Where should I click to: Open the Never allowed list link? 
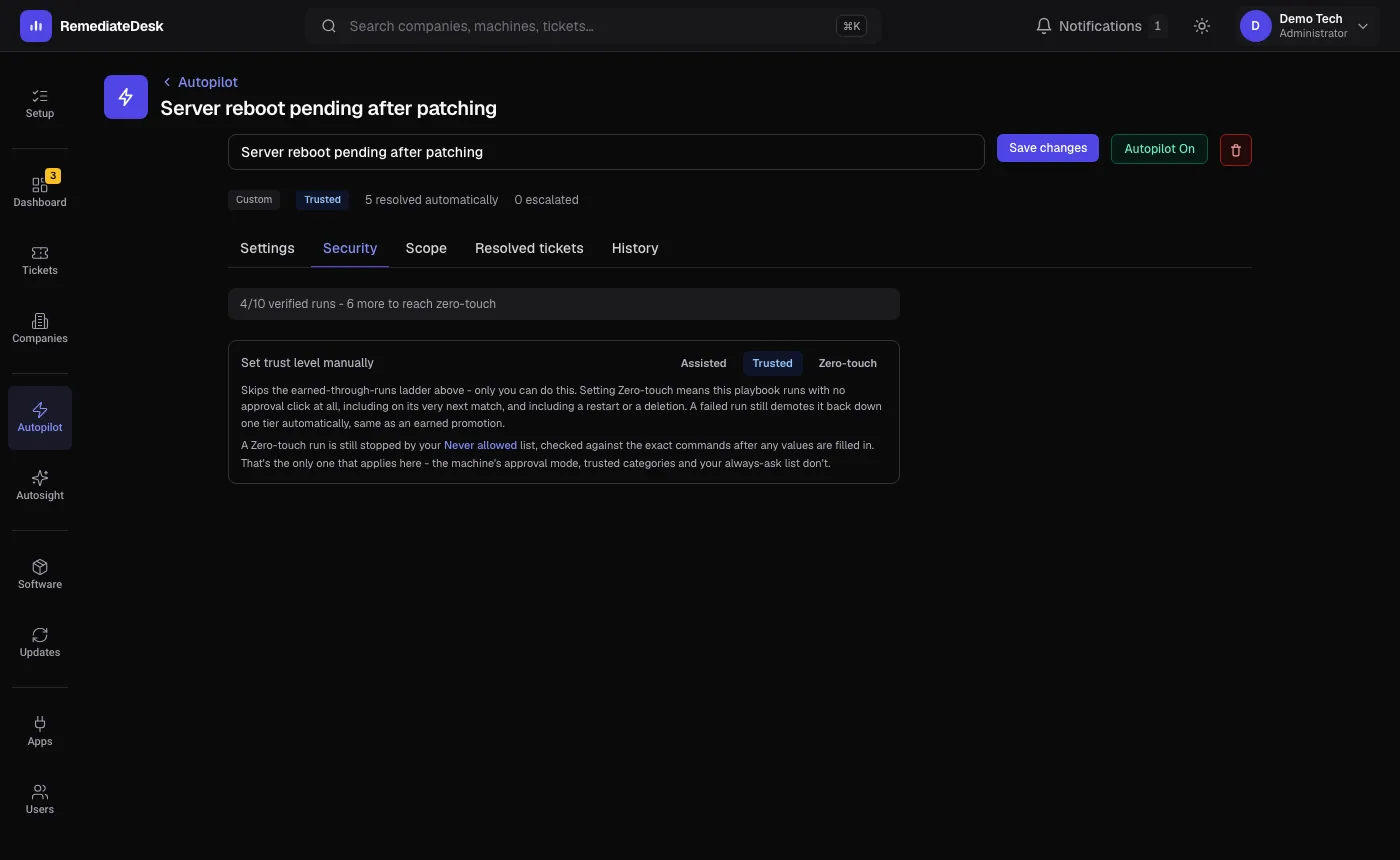pyautogui.click(x=480, y=445)
